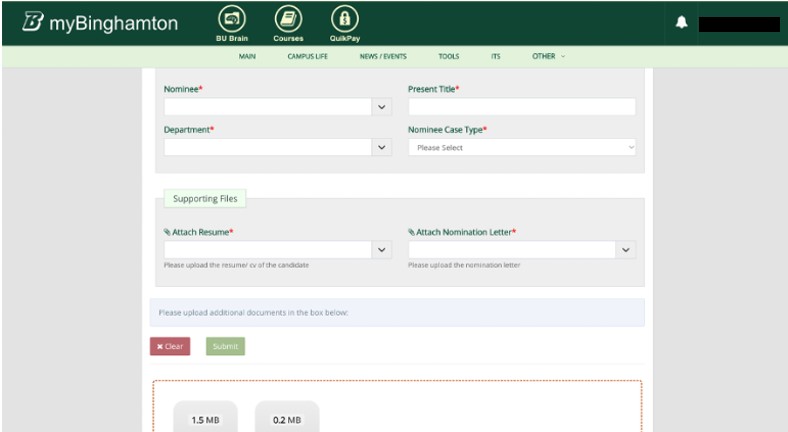Open the Attach Nomination Letter dropdown
The image size is (788, 432).
click(x=626, y=250)
